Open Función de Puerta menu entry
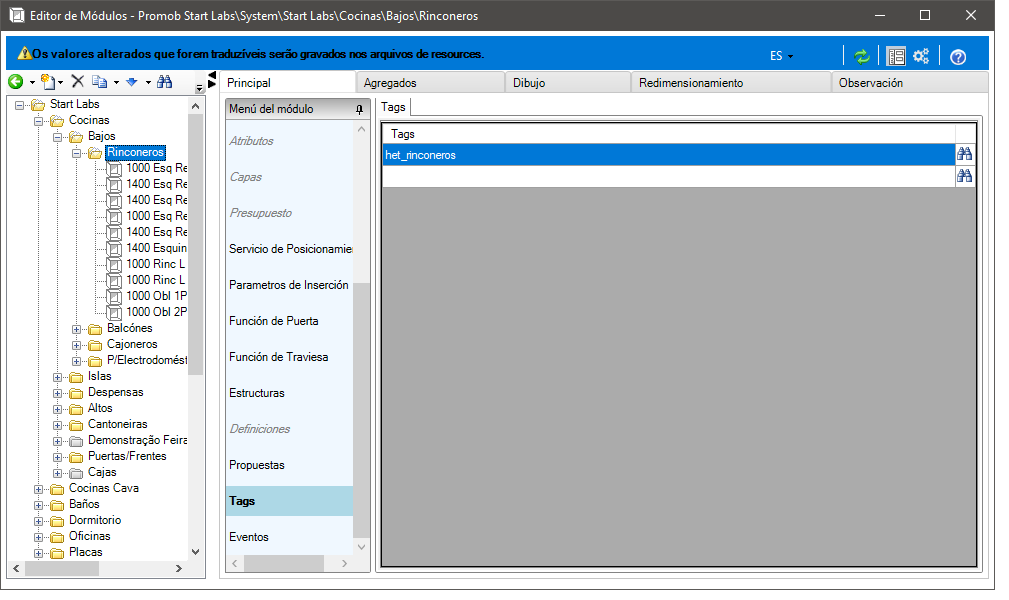The height and width of the screenshot is (600, 1009). coord(290,321)
